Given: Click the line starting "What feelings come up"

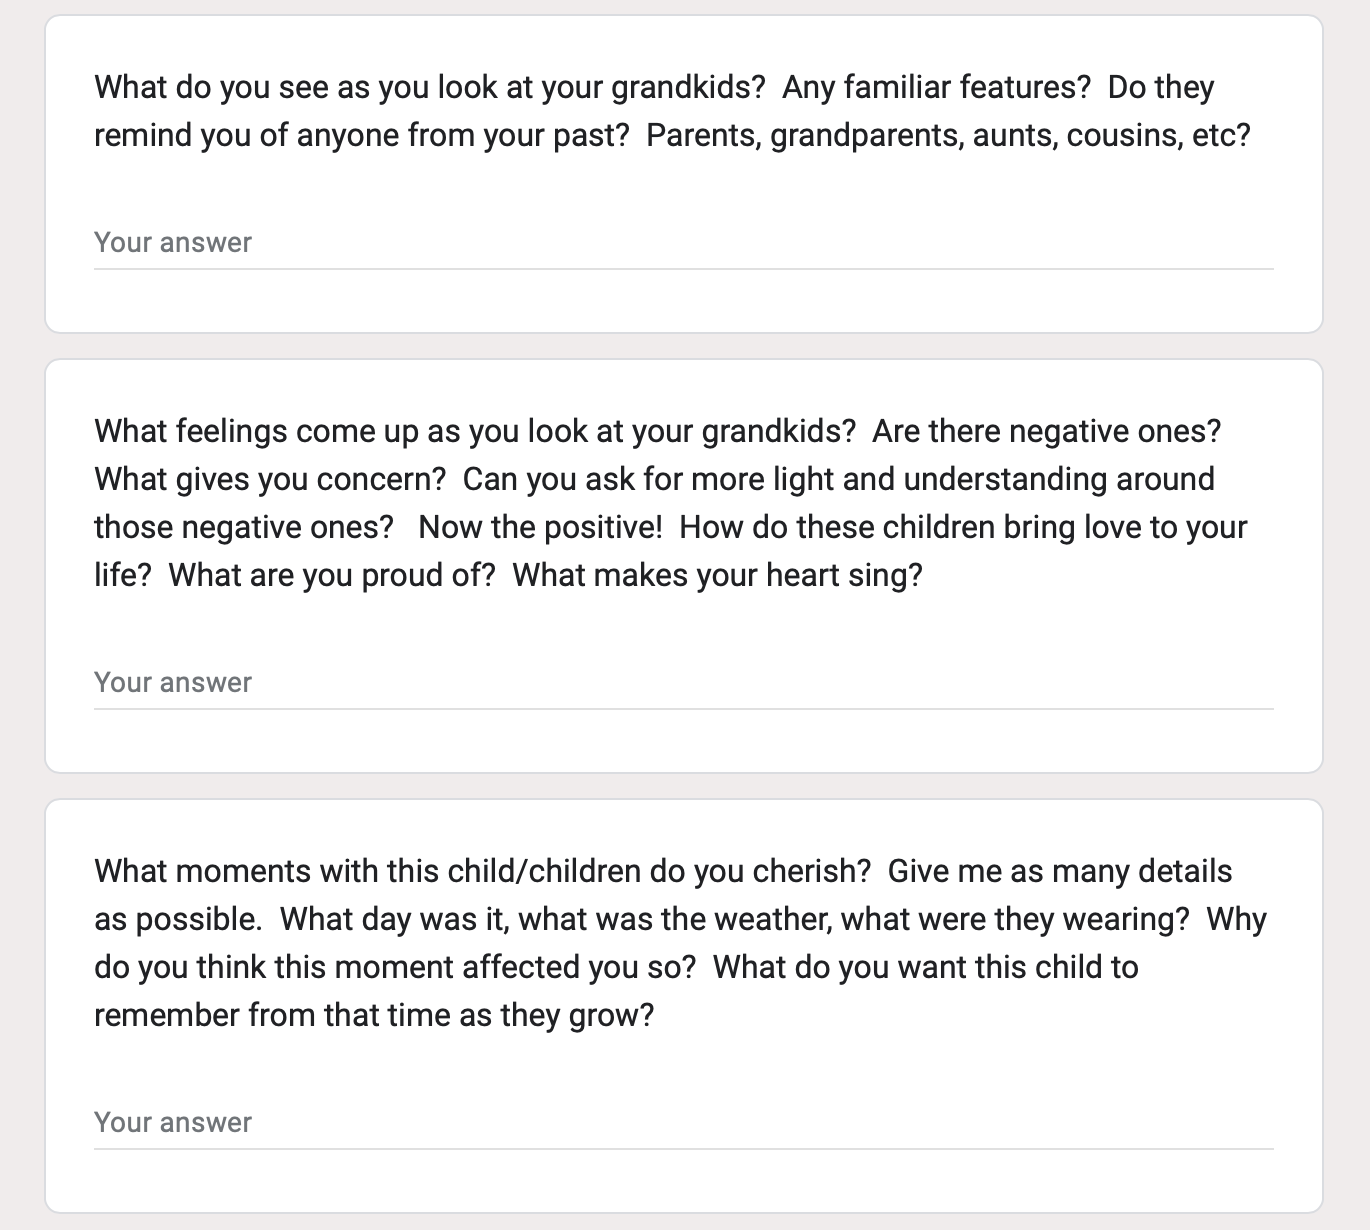Looking at the screenshot, I should [x=658, y=432].
